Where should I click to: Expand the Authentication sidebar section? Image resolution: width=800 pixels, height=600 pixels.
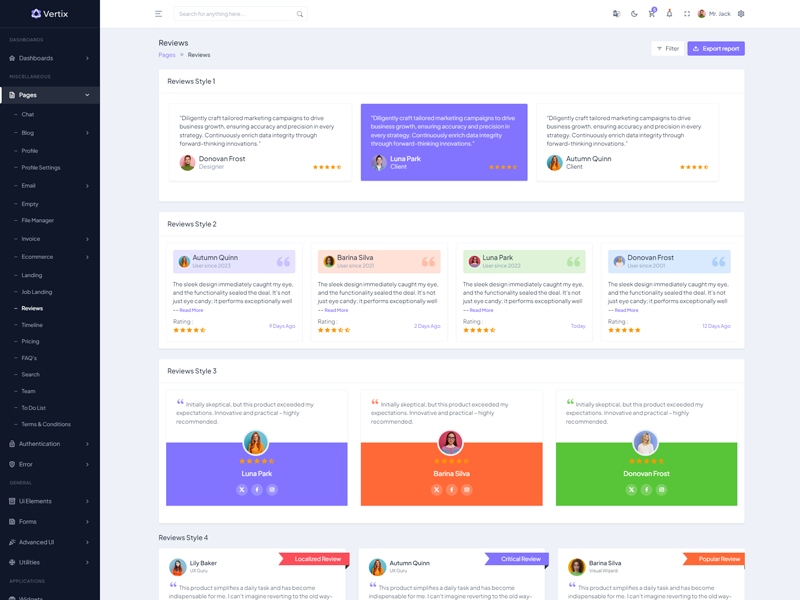50,443
